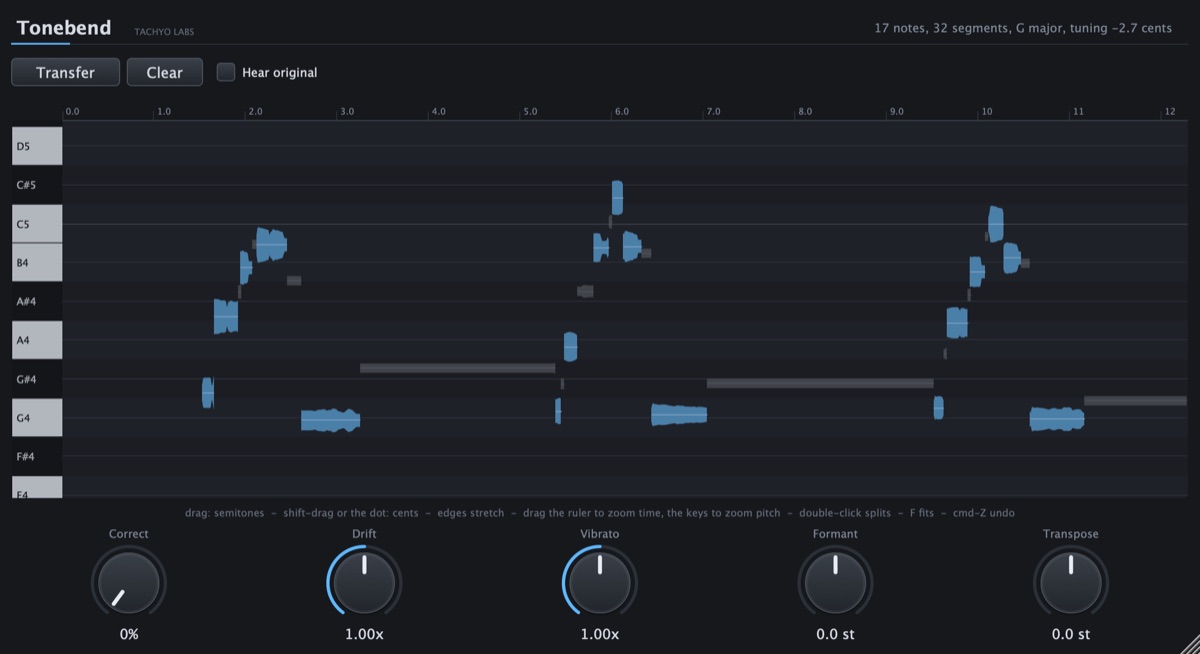Click the Formant knob
This screenshot has height=654, width=1200.
(x=835, y=584)
